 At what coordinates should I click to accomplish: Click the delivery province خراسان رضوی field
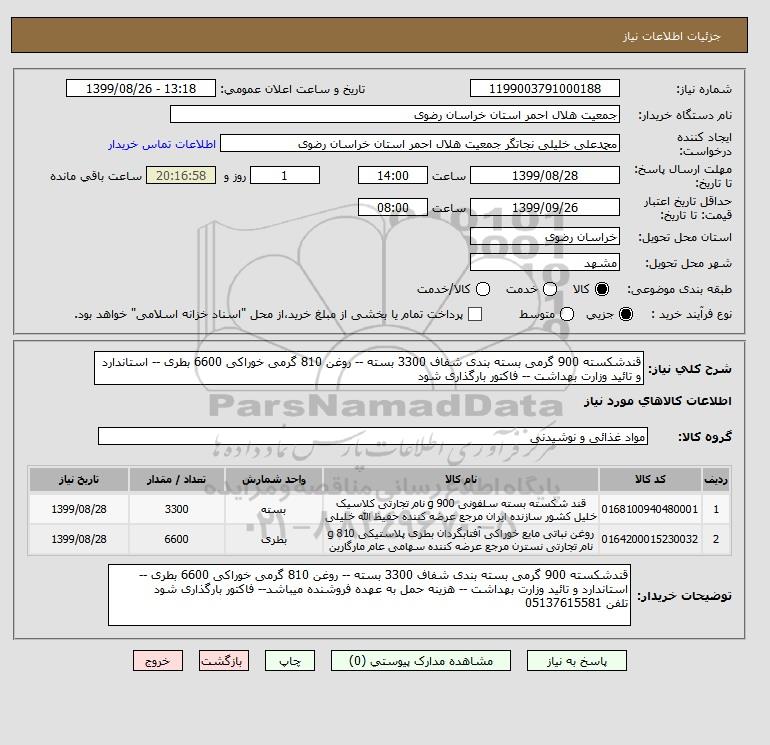click(x=545, y=237)
